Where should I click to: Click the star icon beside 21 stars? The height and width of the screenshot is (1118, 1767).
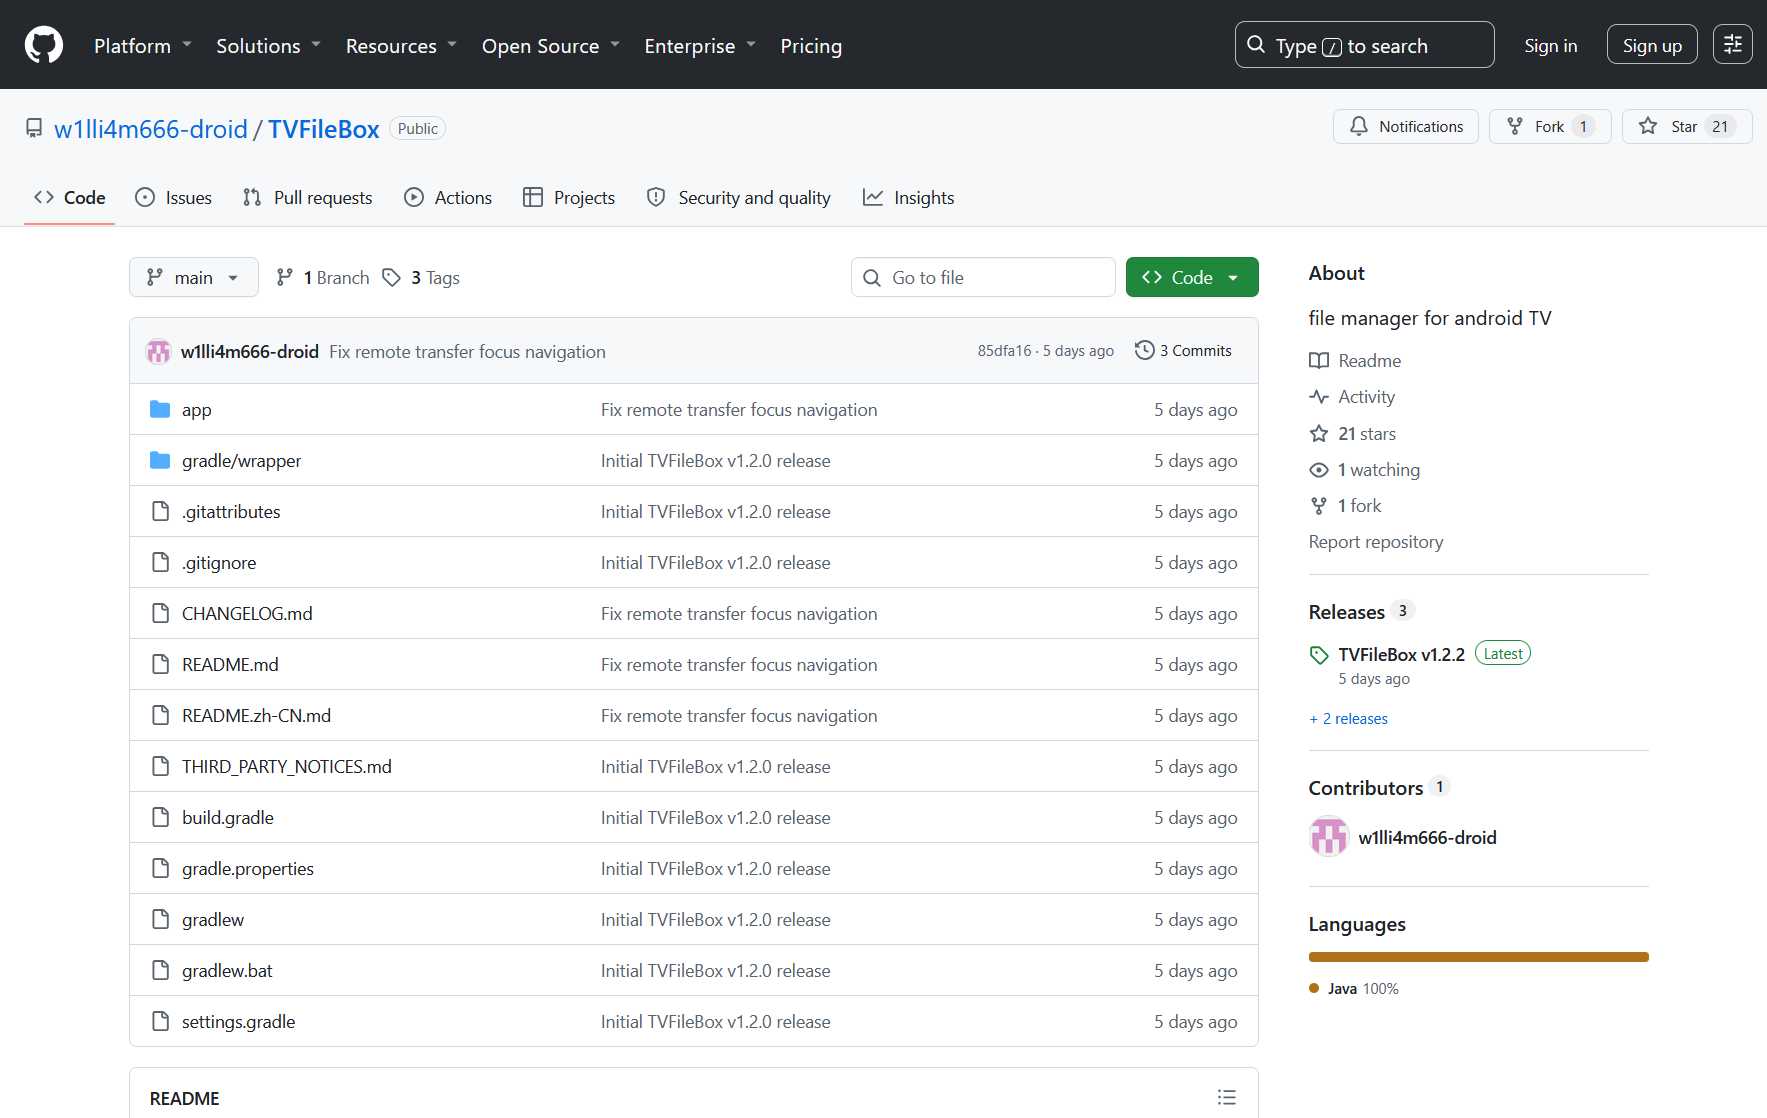coord(1319,433)
